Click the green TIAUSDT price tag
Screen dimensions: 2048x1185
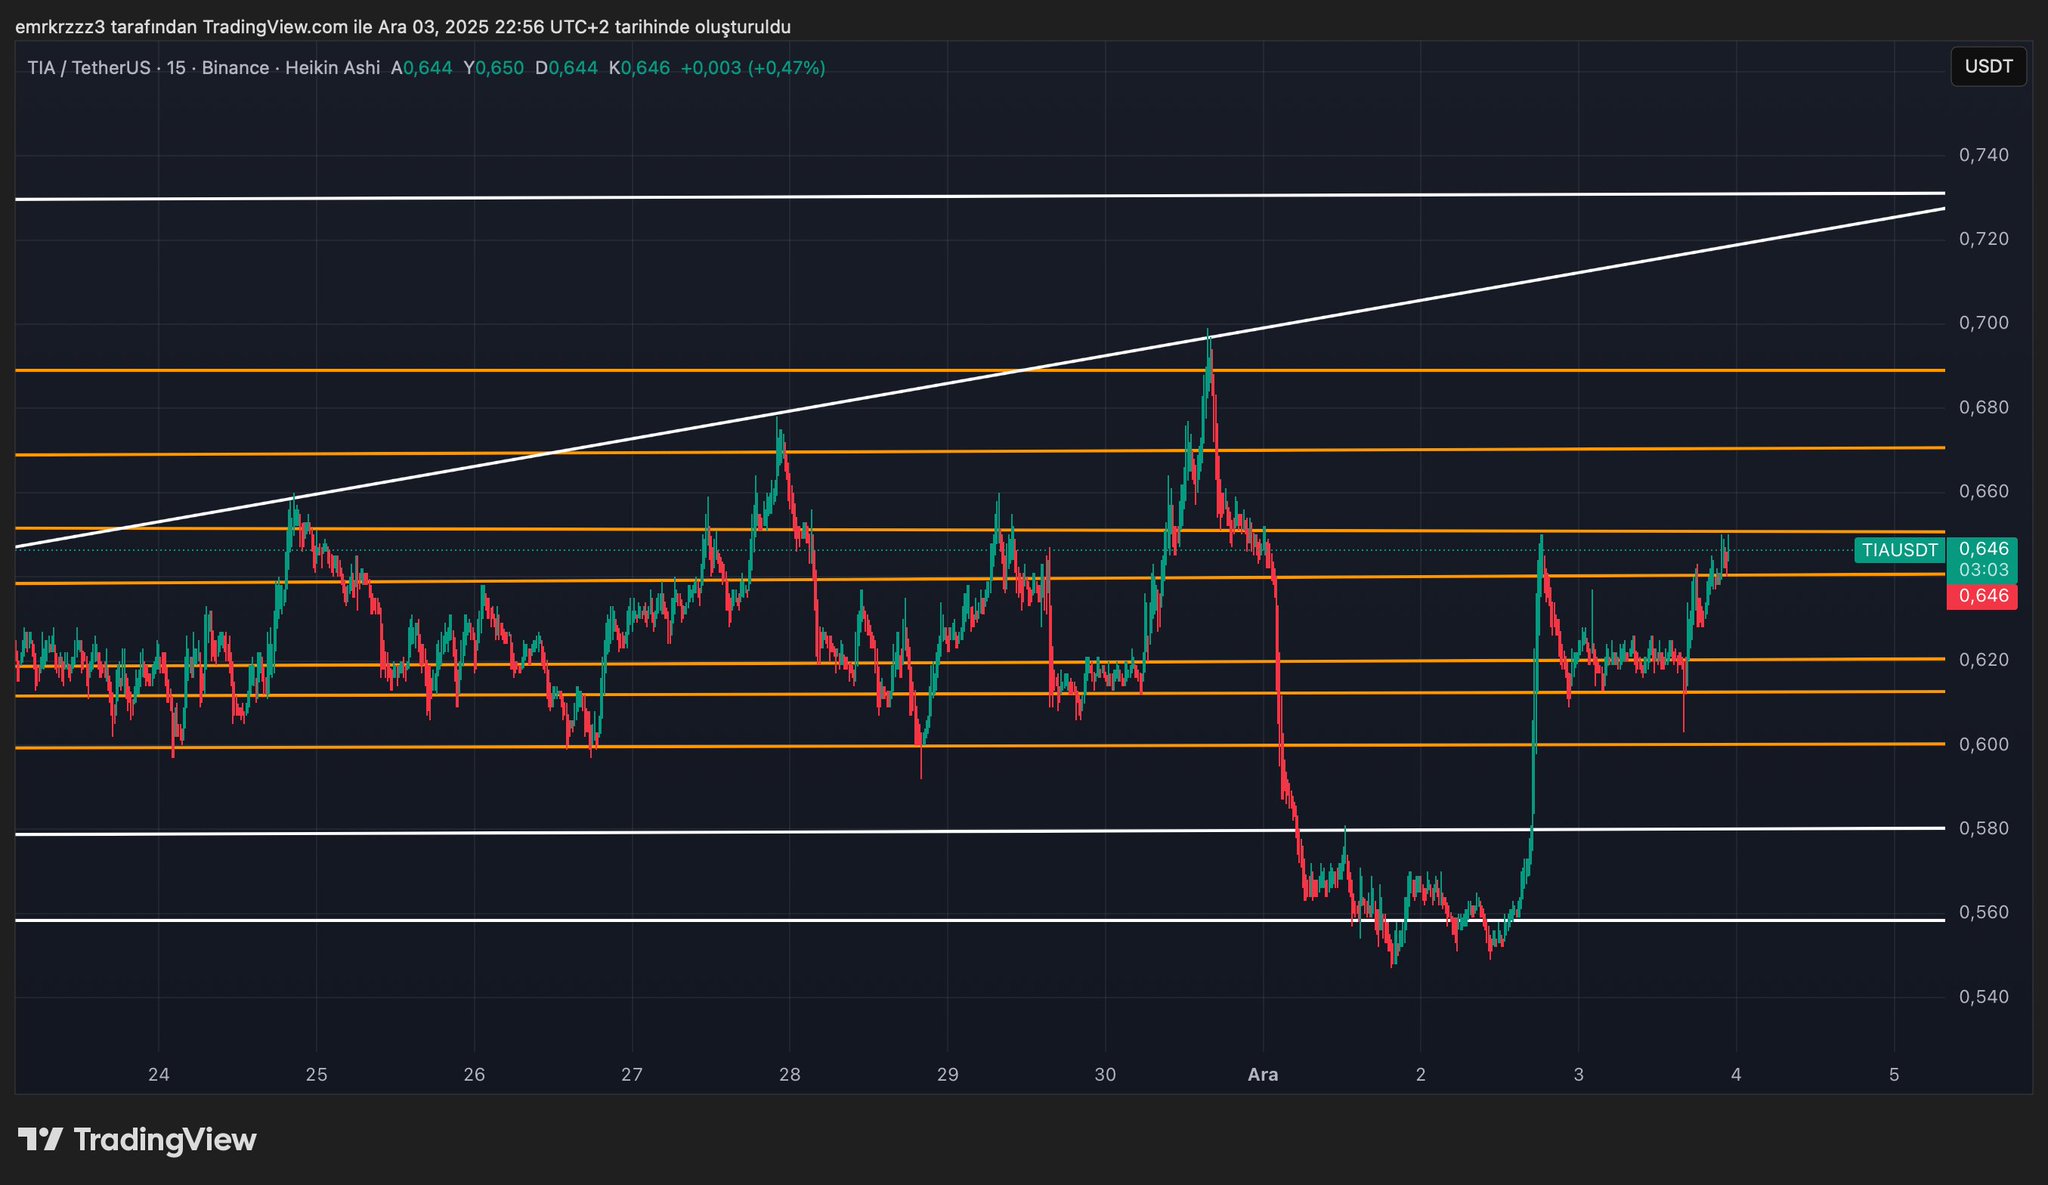click(x=1899, y=550)
